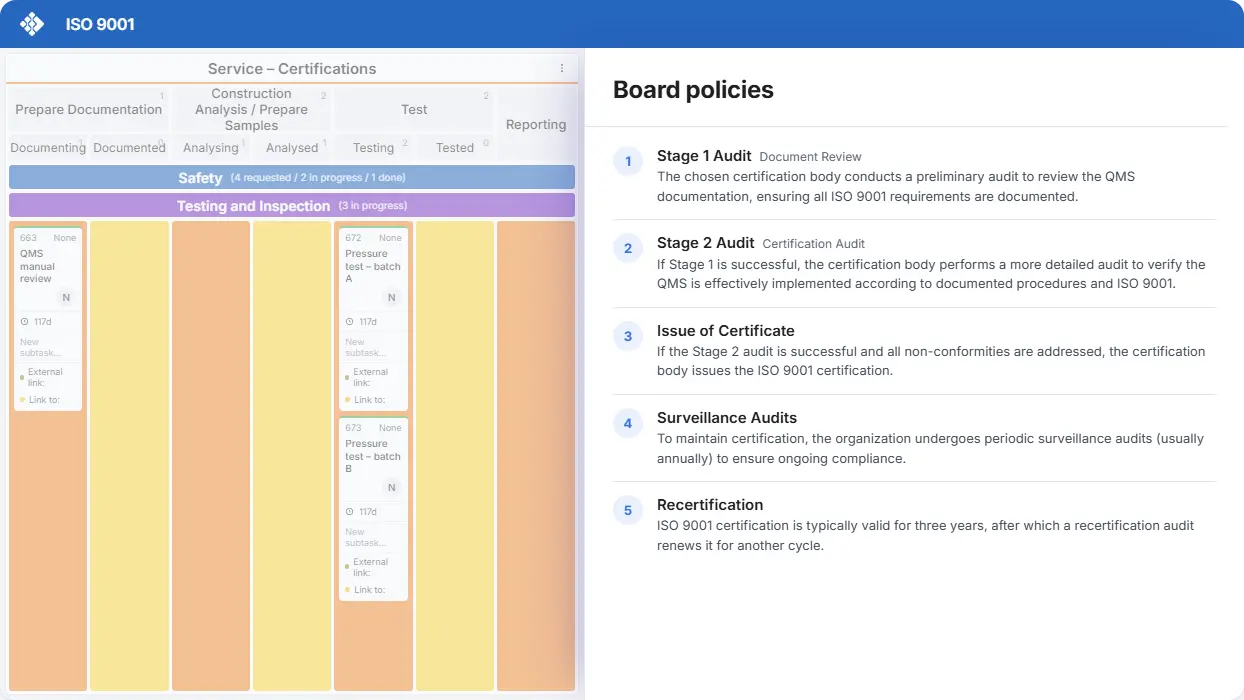This screenshot has height=700, width=1244.
Task: Click the number 4 policy badge
Action: (628, 423)
